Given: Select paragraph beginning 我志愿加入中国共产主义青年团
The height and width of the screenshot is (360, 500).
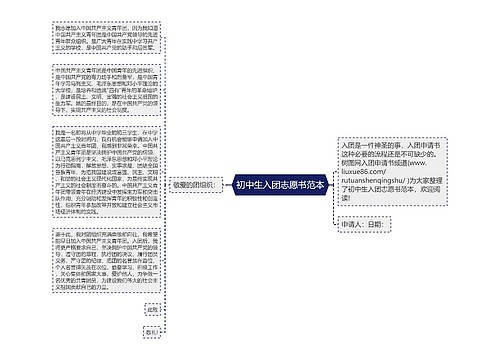Looking at the screenshot, I should (107, 38).
